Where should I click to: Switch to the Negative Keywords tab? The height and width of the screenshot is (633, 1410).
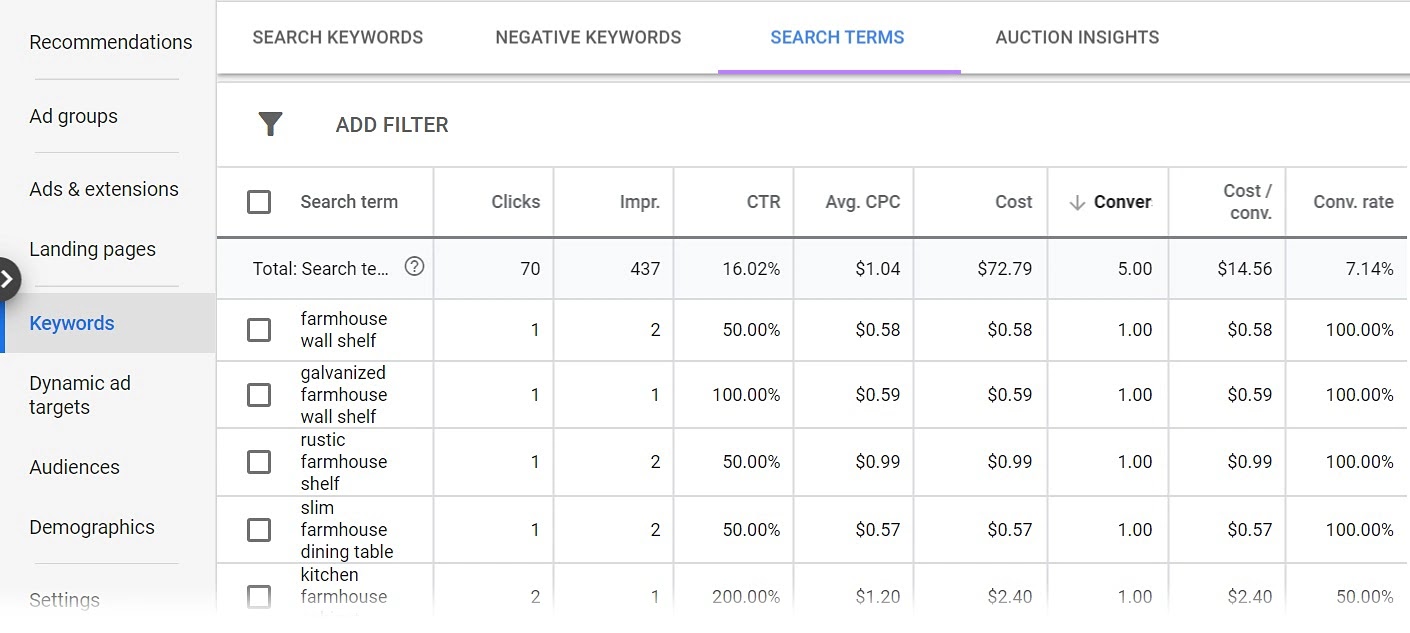588,37
